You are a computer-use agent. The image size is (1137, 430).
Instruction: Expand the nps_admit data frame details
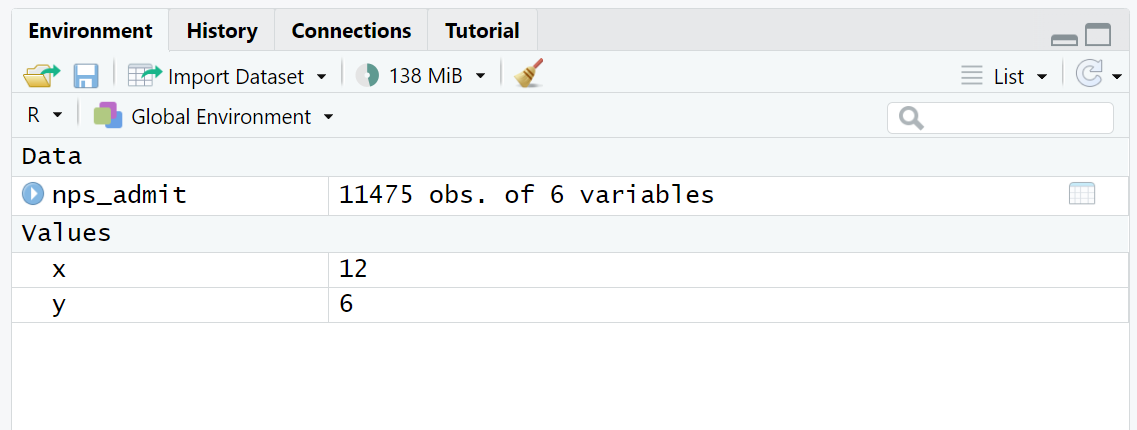[x=33, y=194]
